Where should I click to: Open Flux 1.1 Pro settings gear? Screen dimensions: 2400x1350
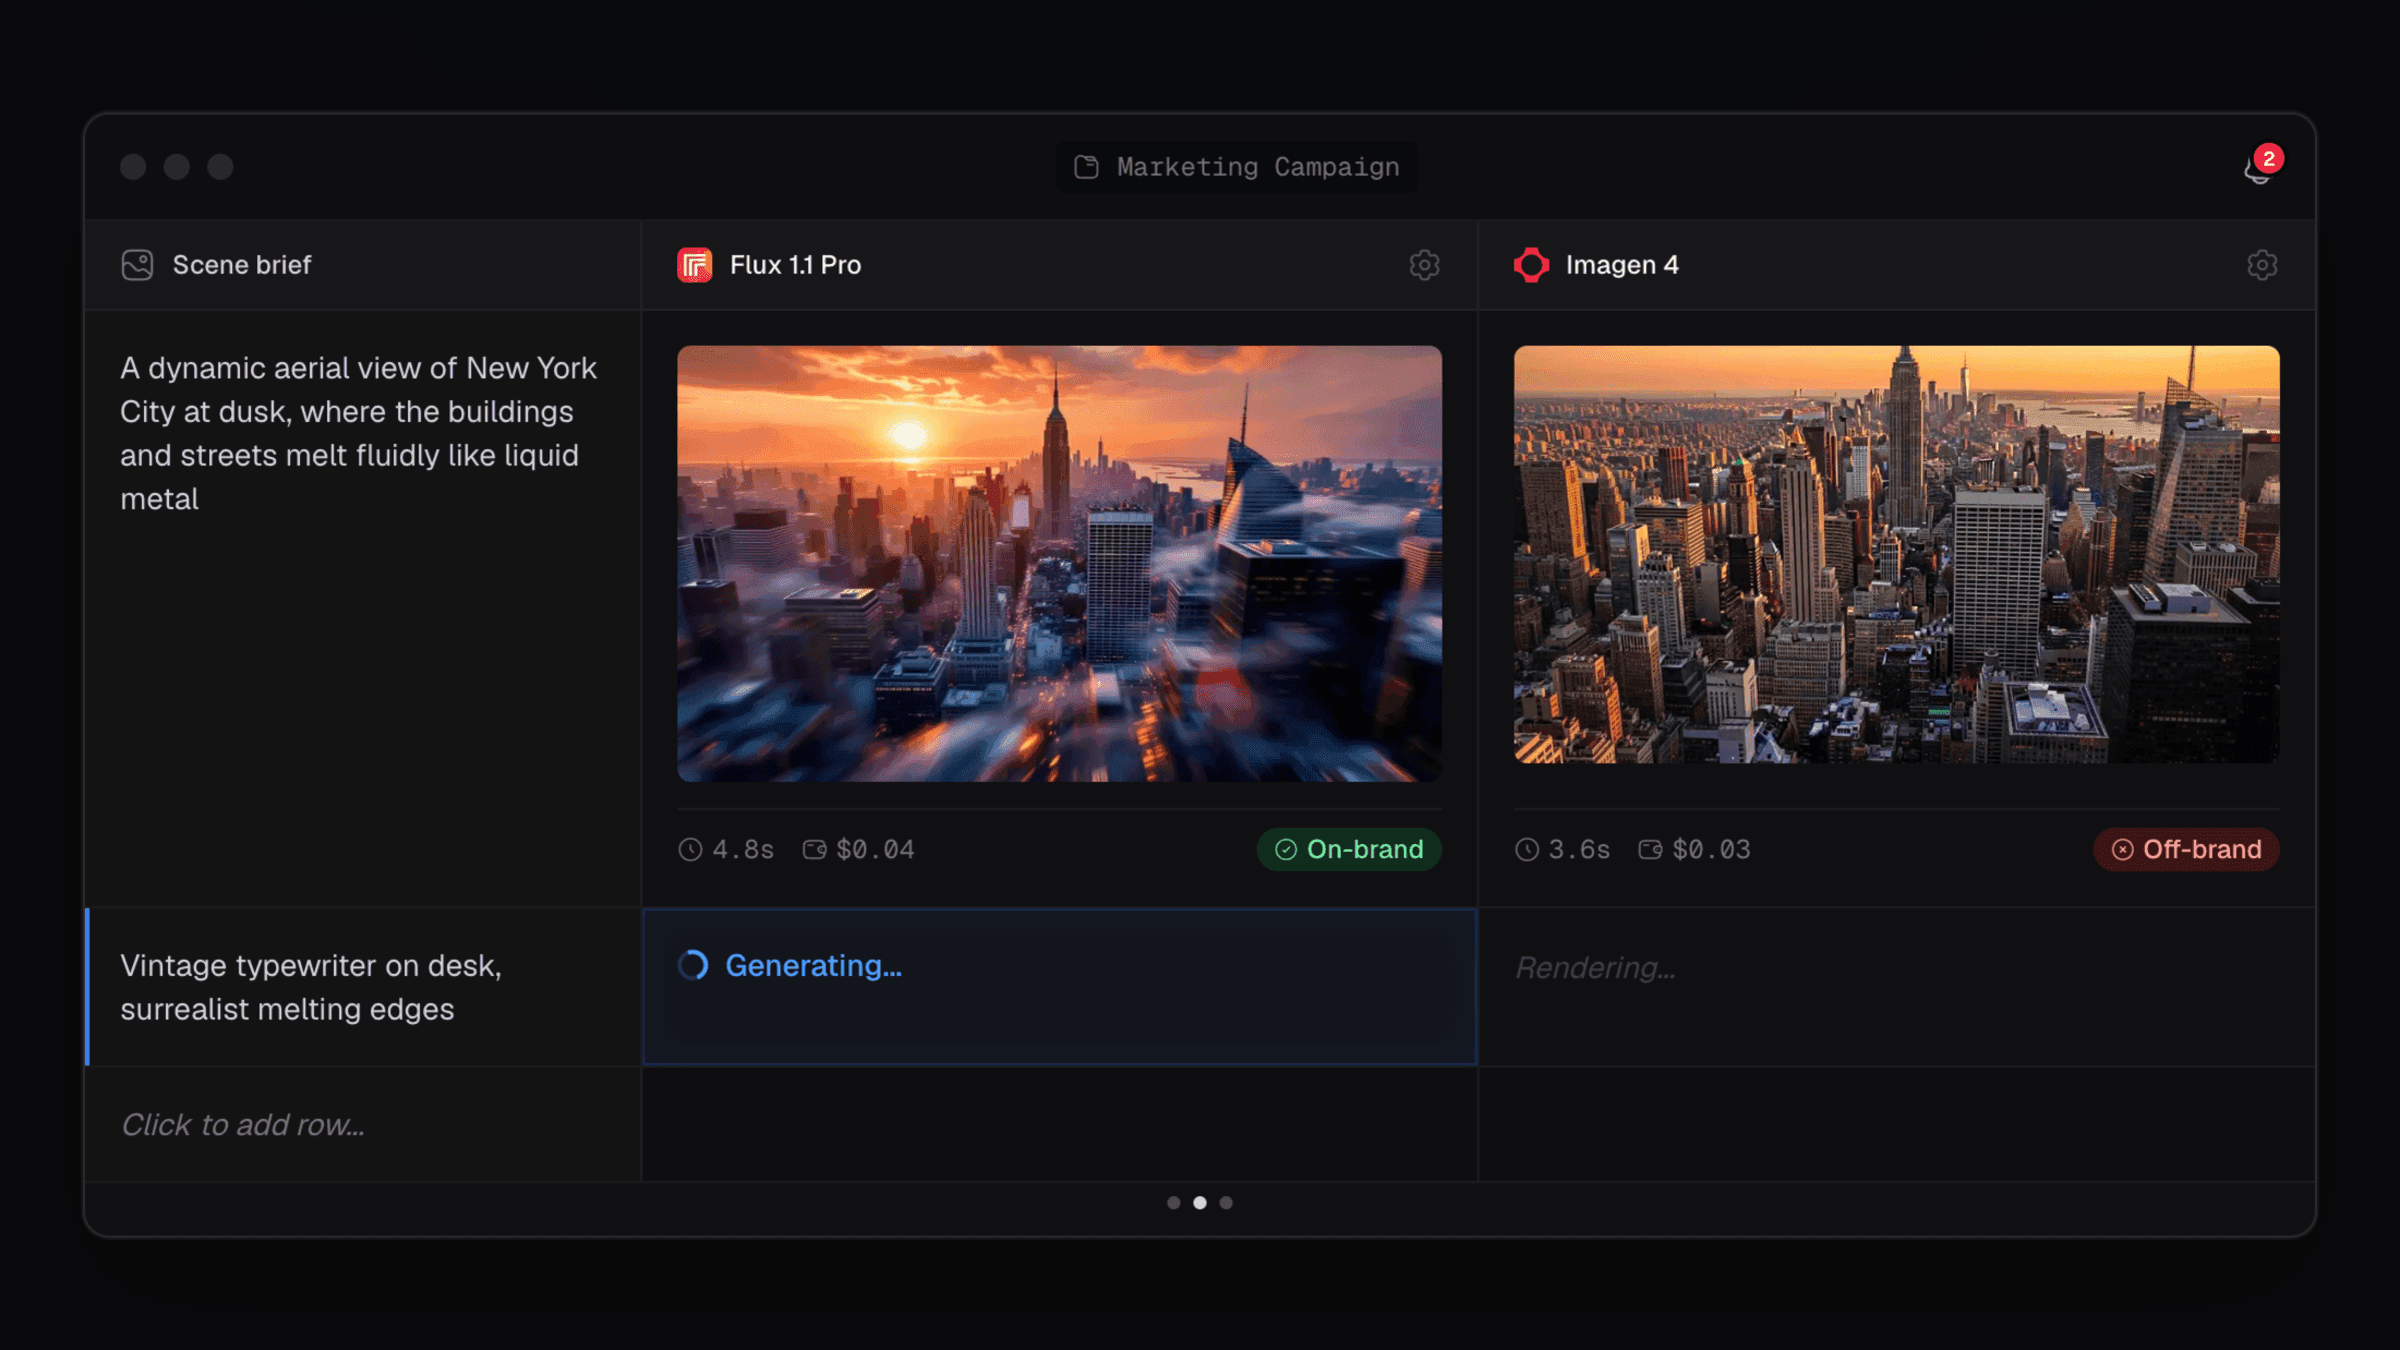1424,265
